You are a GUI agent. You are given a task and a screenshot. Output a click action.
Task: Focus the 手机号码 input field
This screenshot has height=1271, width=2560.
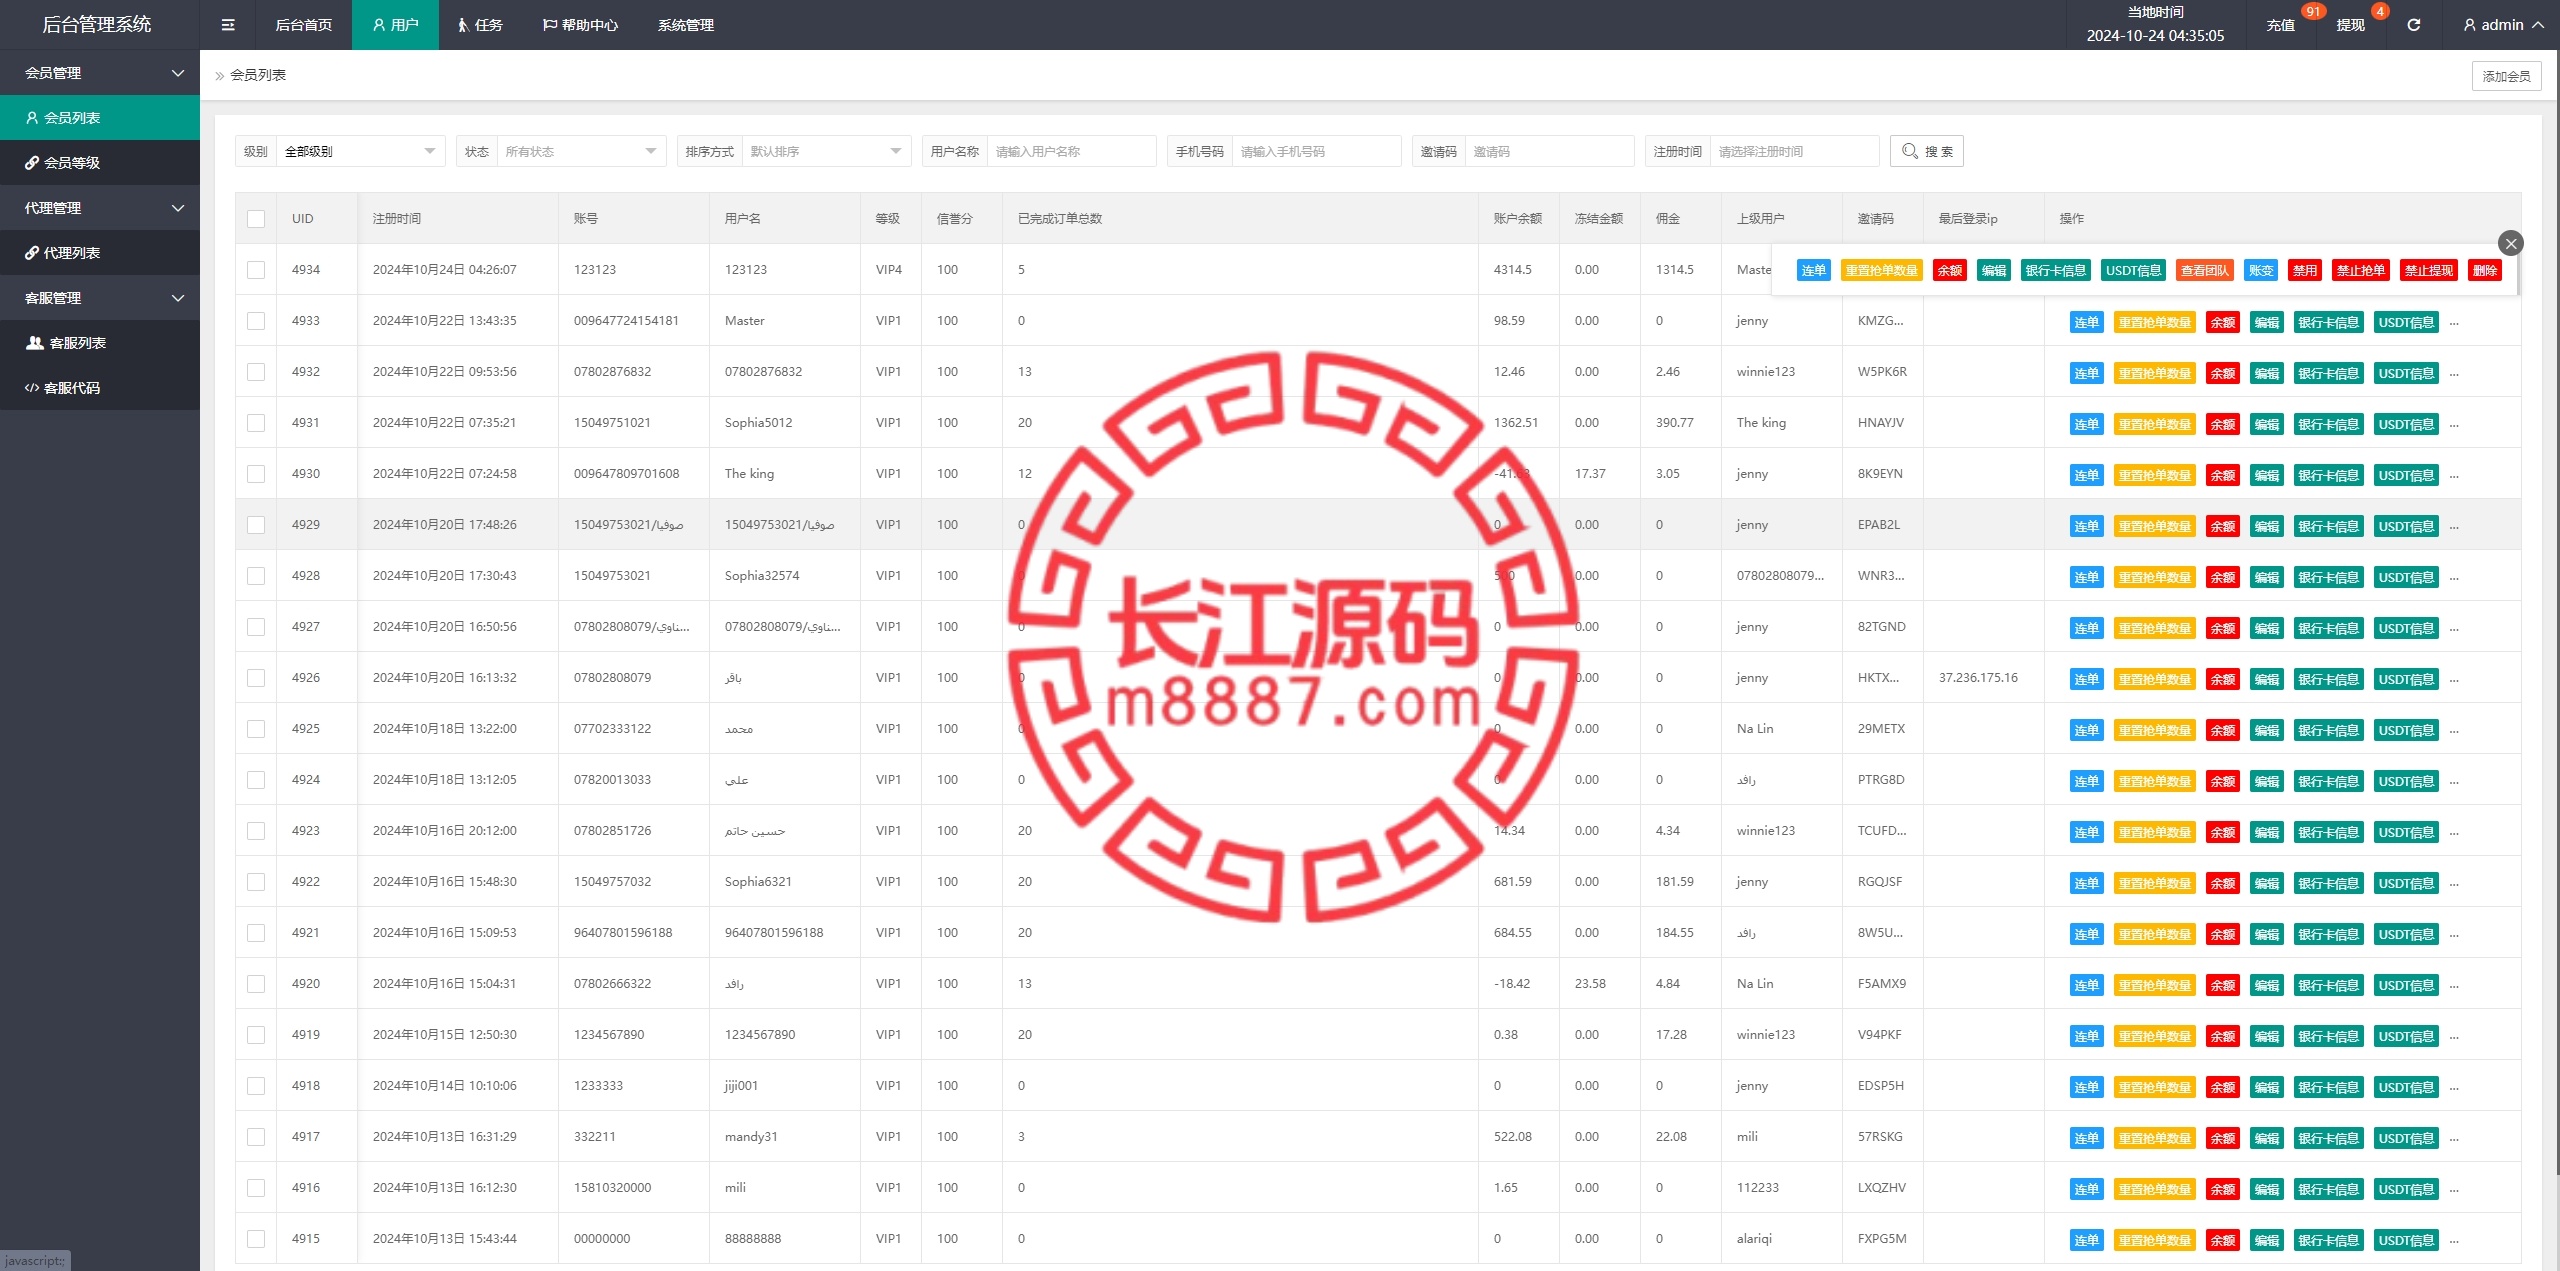(1316, 151)
